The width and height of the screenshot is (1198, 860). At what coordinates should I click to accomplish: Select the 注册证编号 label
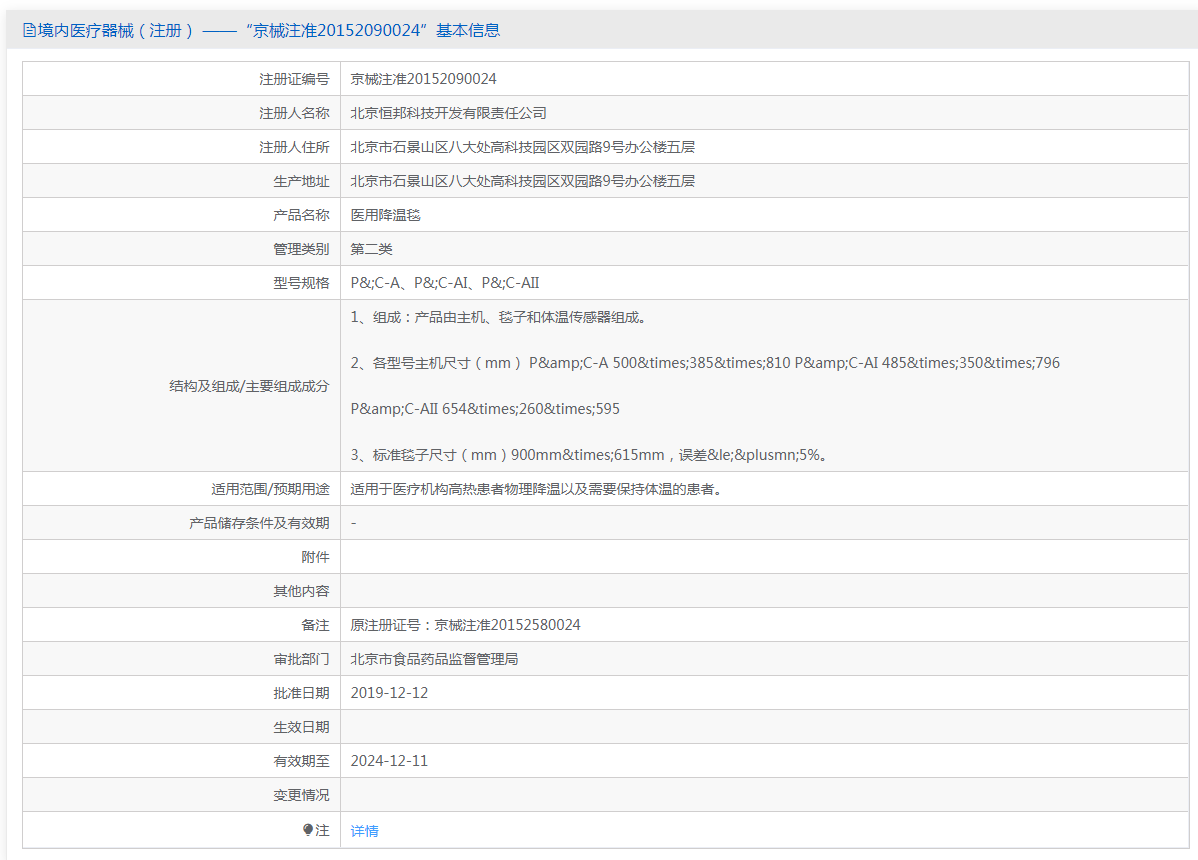(294, 79)
